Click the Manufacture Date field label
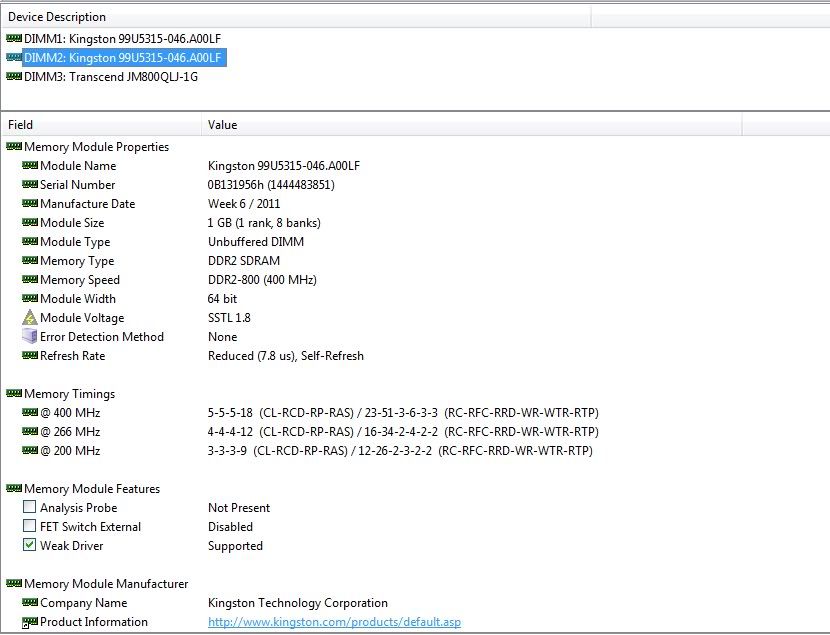Screen dimensions: 830x635 point(87,204)
